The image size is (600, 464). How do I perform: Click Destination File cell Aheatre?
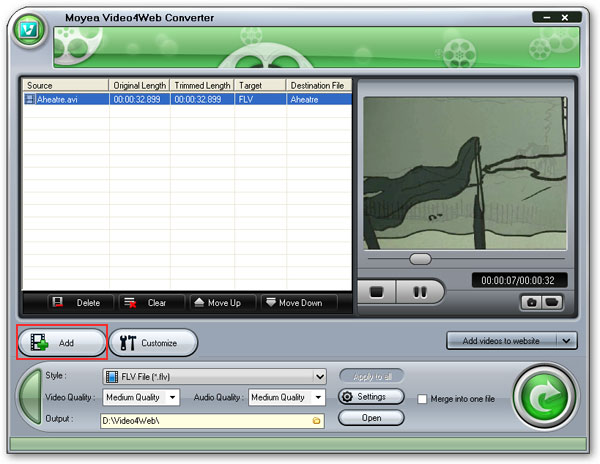click(319, 99)
